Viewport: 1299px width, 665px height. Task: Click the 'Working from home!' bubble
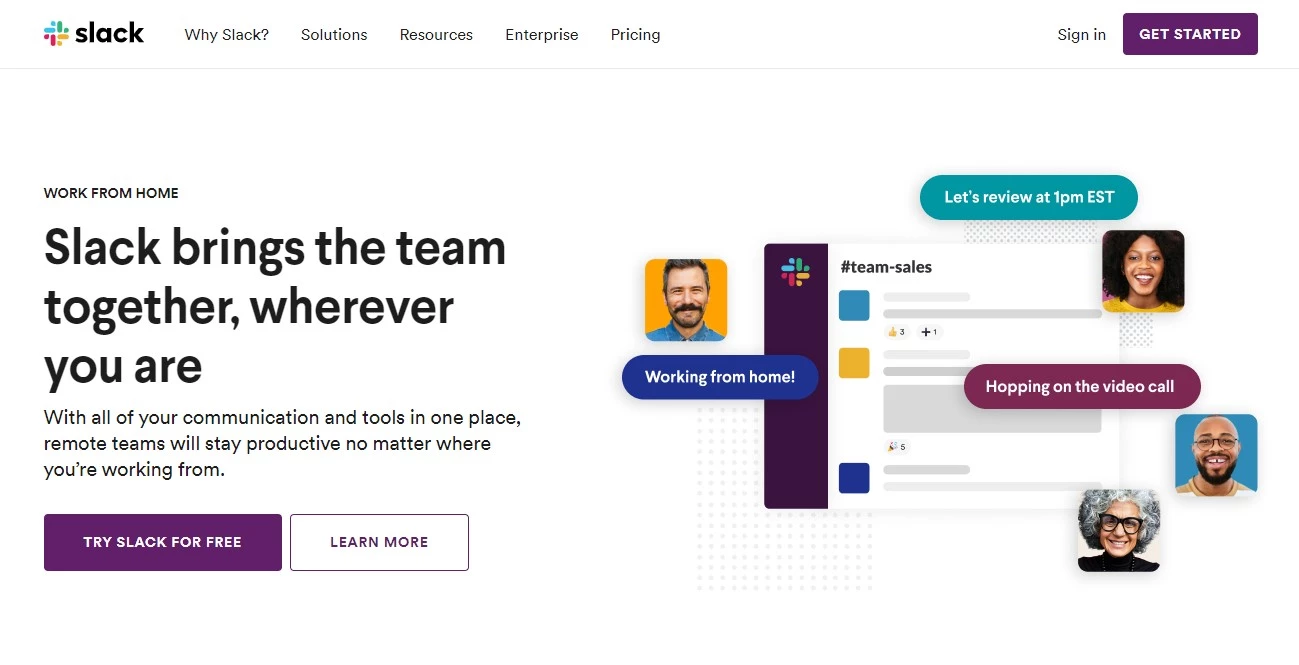coord(720,377)
